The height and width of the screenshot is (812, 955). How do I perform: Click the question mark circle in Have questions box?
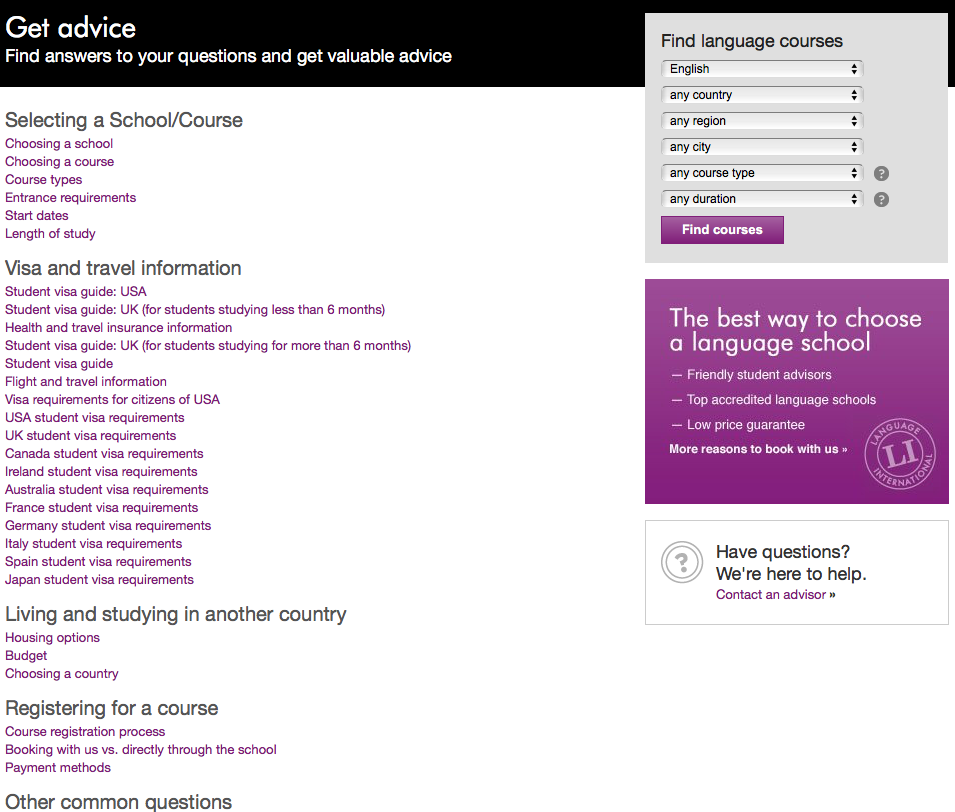[682, 562]
